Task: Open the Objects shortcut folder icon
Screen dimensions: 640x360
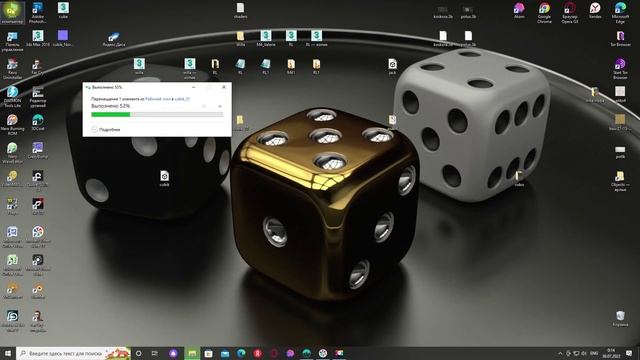Action: [x=620, y=181]
